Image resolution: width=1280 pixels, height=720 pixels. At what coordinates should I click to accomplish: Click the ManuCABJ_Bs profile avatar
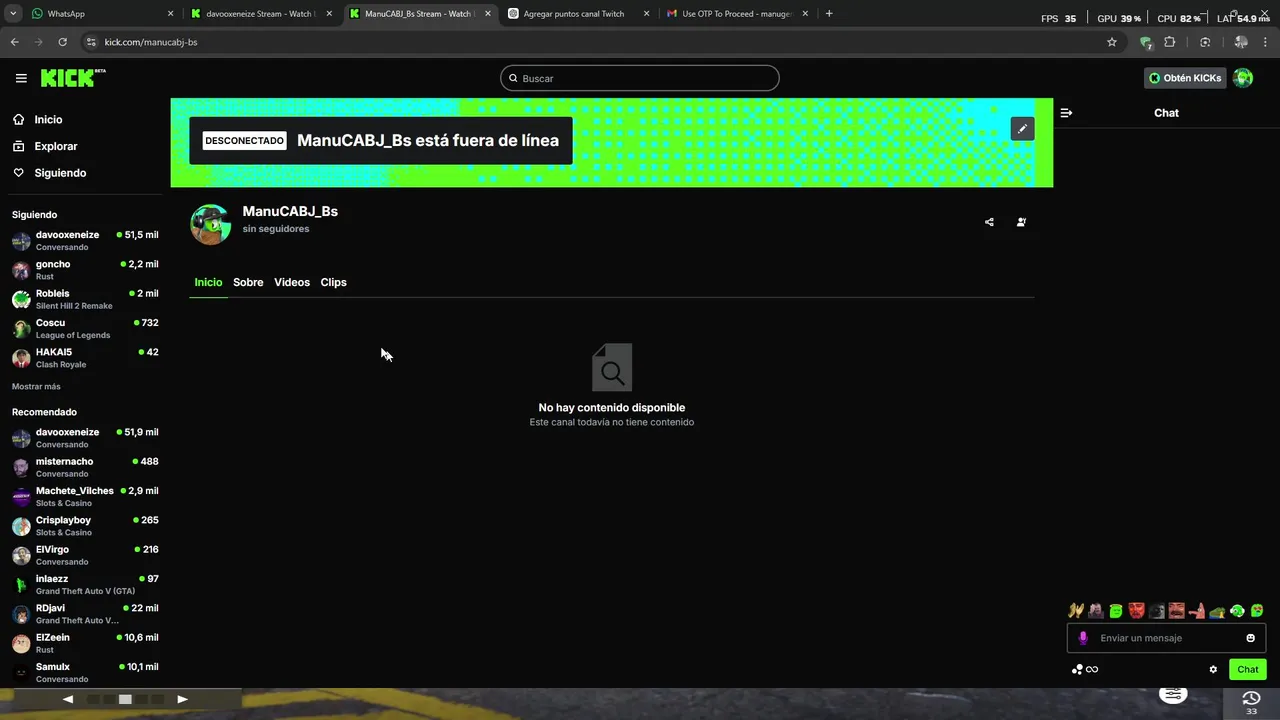point(211,224)
